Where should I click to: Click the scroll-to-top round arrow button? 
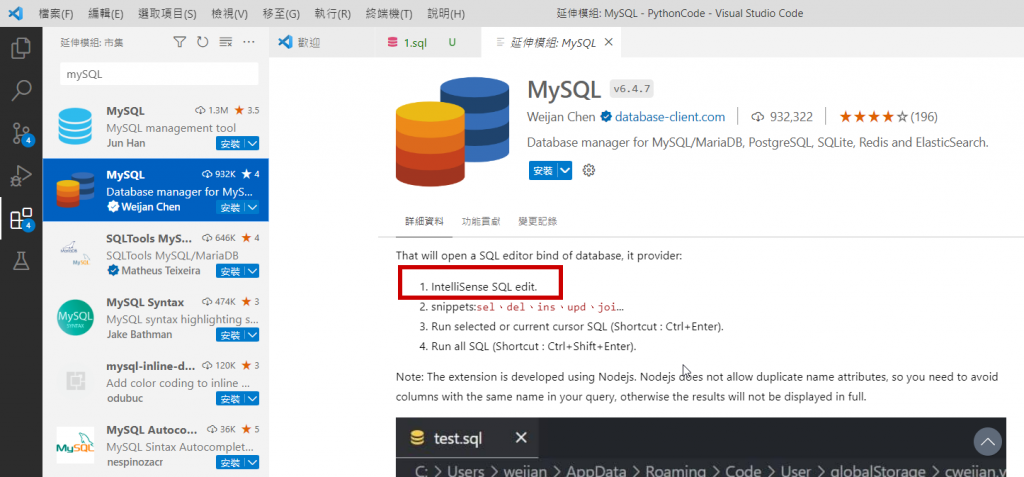click(x=987, y=442)
